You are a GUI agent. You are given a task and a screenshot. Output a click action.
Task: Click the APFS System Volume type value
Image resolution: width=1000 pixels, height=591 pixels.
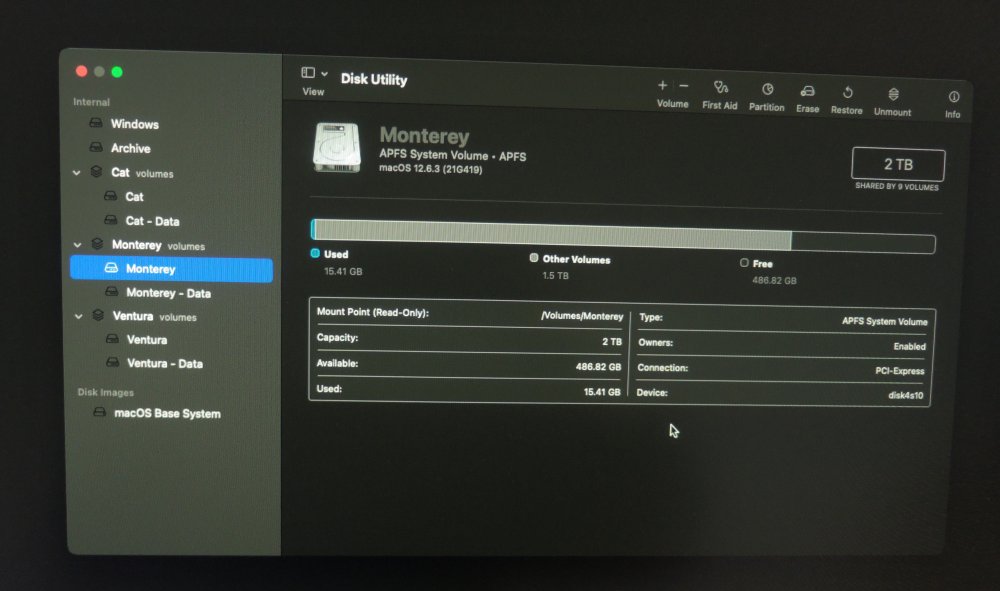click(x=885, y=321)
